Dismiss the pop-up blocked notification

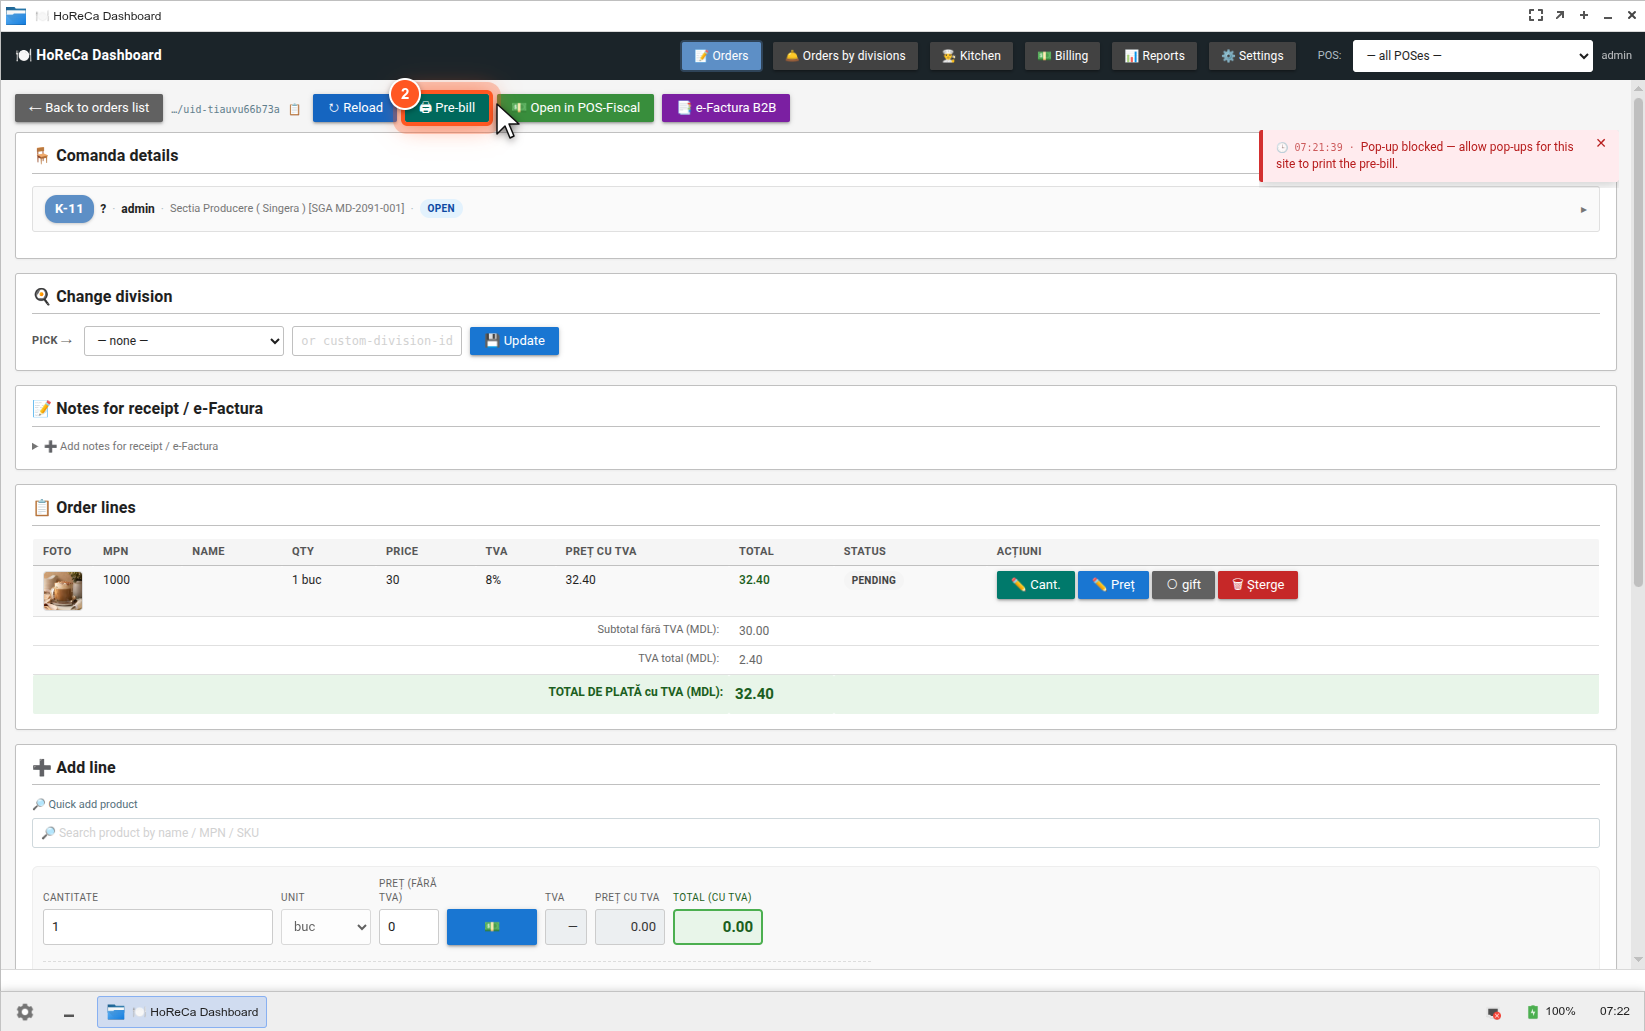(x=1601, y=143)
